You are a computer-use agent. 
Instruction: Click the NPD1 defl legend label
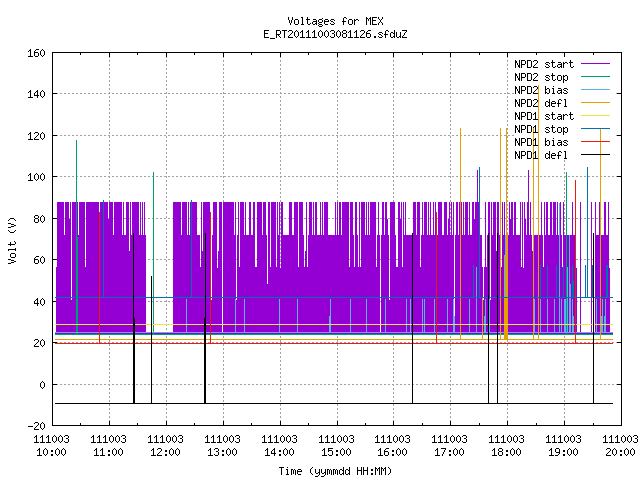pos(541,155)
